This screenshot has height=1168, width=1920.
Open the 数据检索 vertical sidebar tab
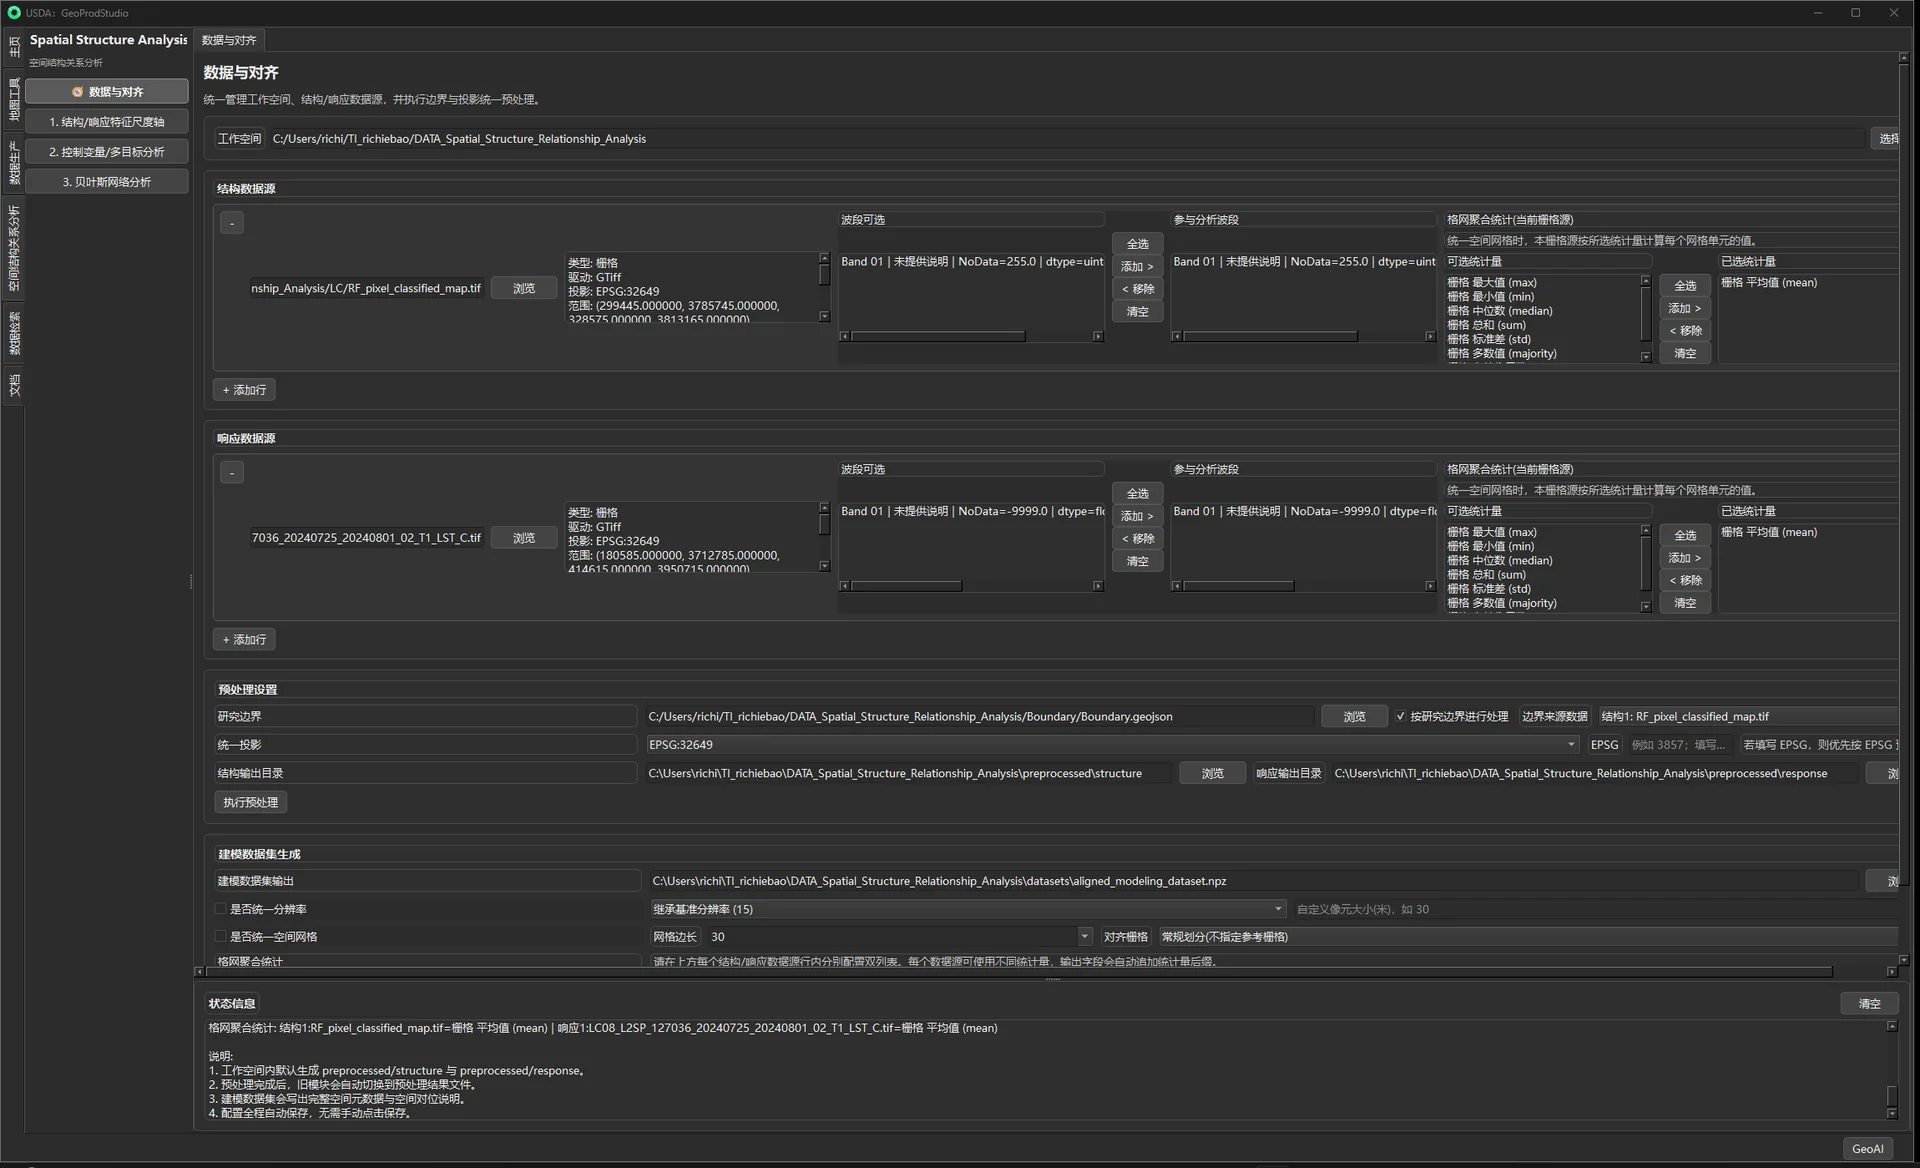[14, 333]
